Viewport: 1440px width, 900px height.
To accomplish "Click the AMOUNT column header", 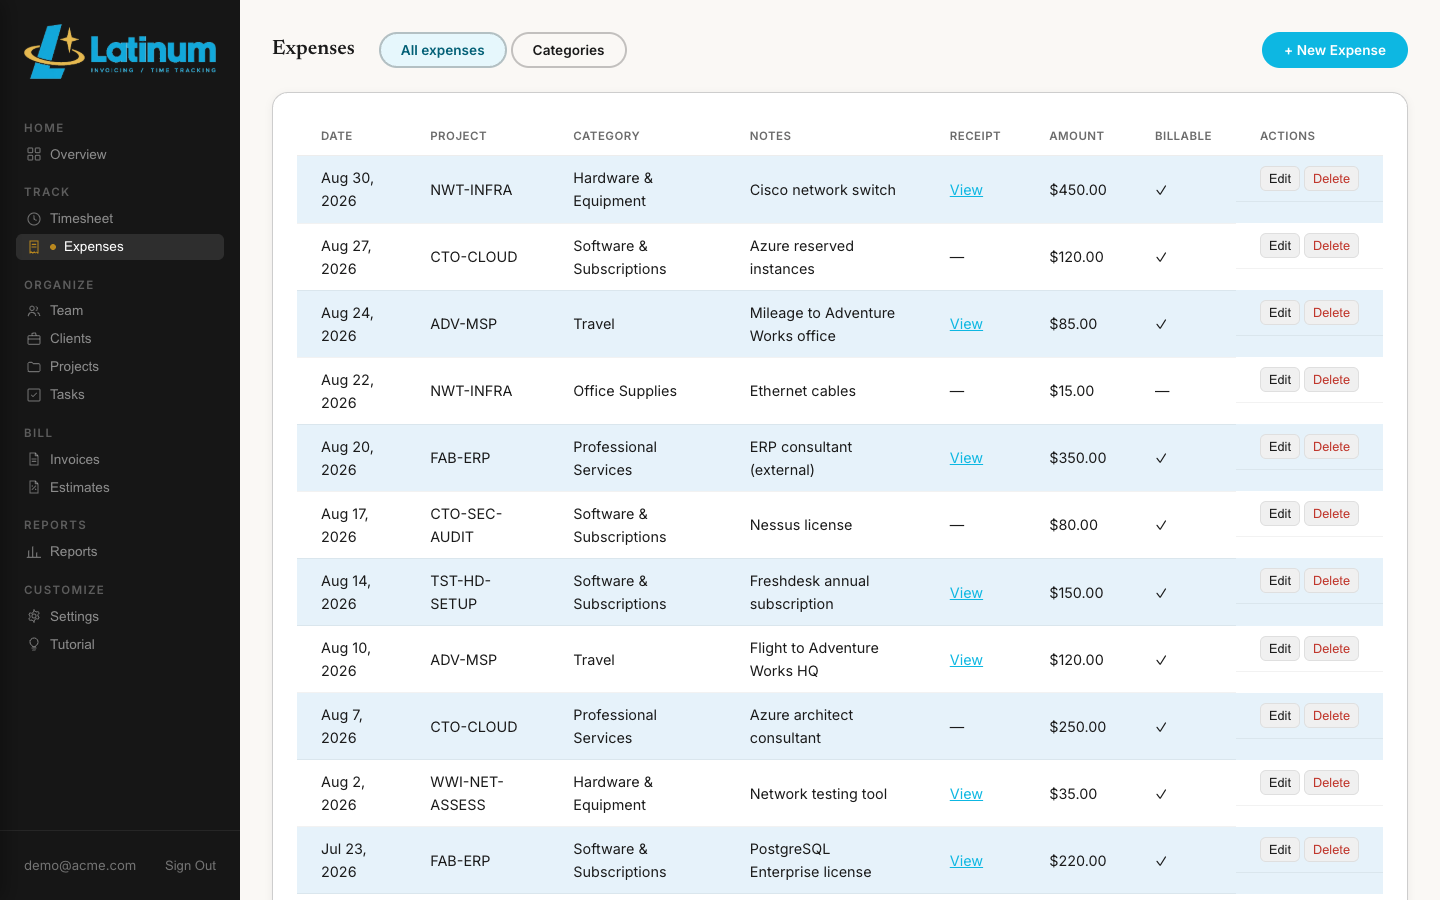I will click(1077, 136).
